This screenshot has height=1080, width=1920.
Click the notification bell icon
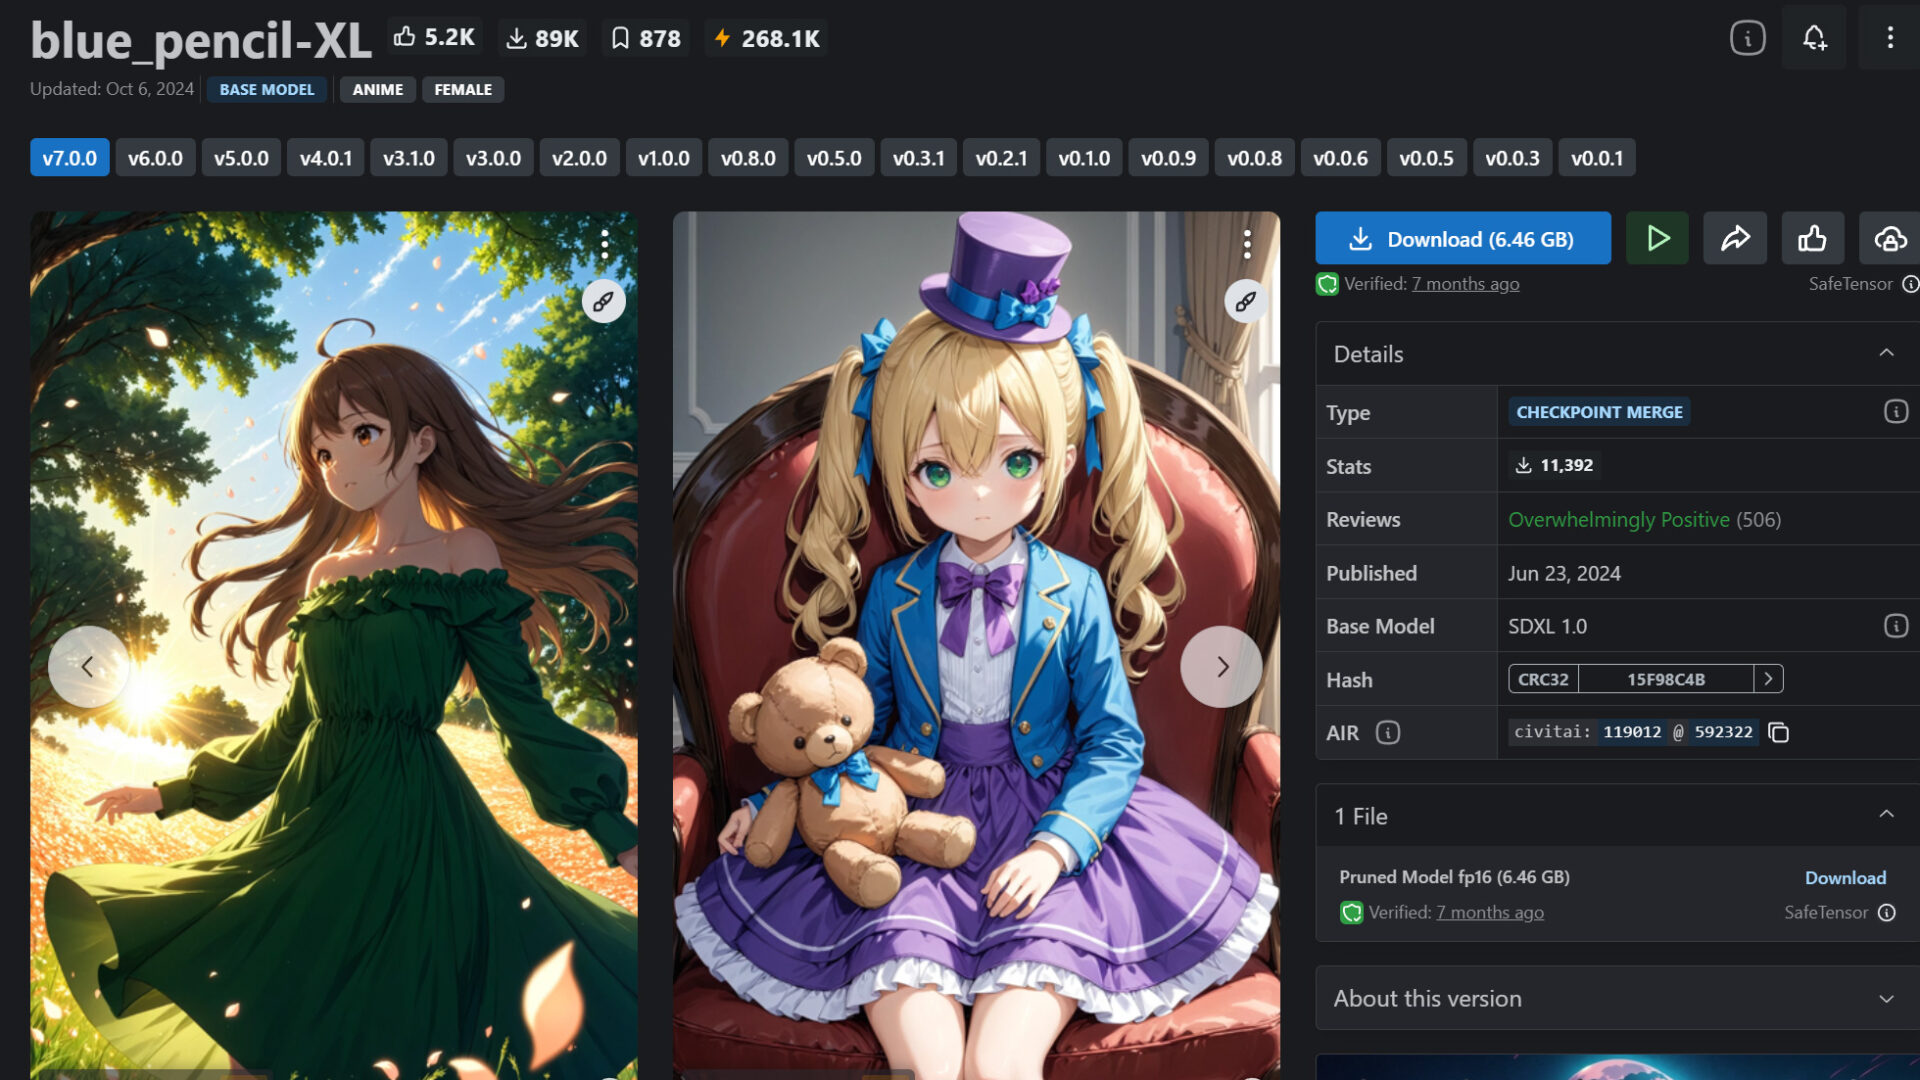pos(1813,38)
